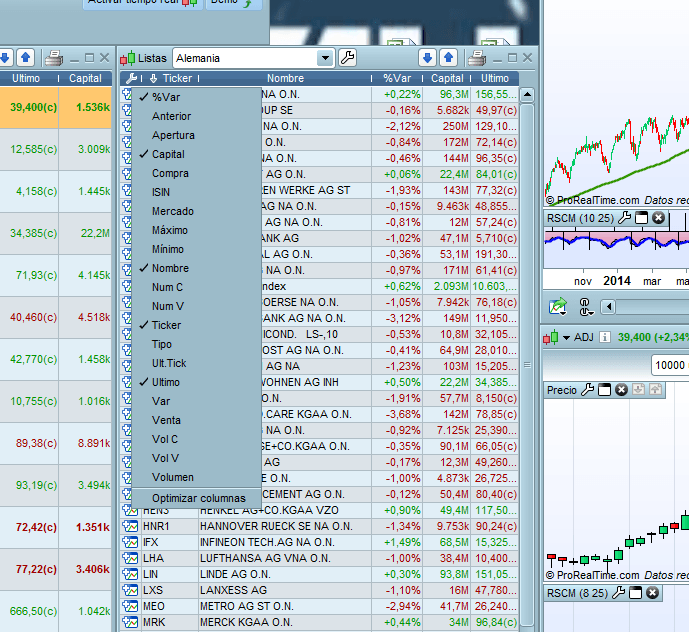Screen dimensions: 689x632
Task: Click the chart scrollbar left arrow
Action: click(609, 306)
